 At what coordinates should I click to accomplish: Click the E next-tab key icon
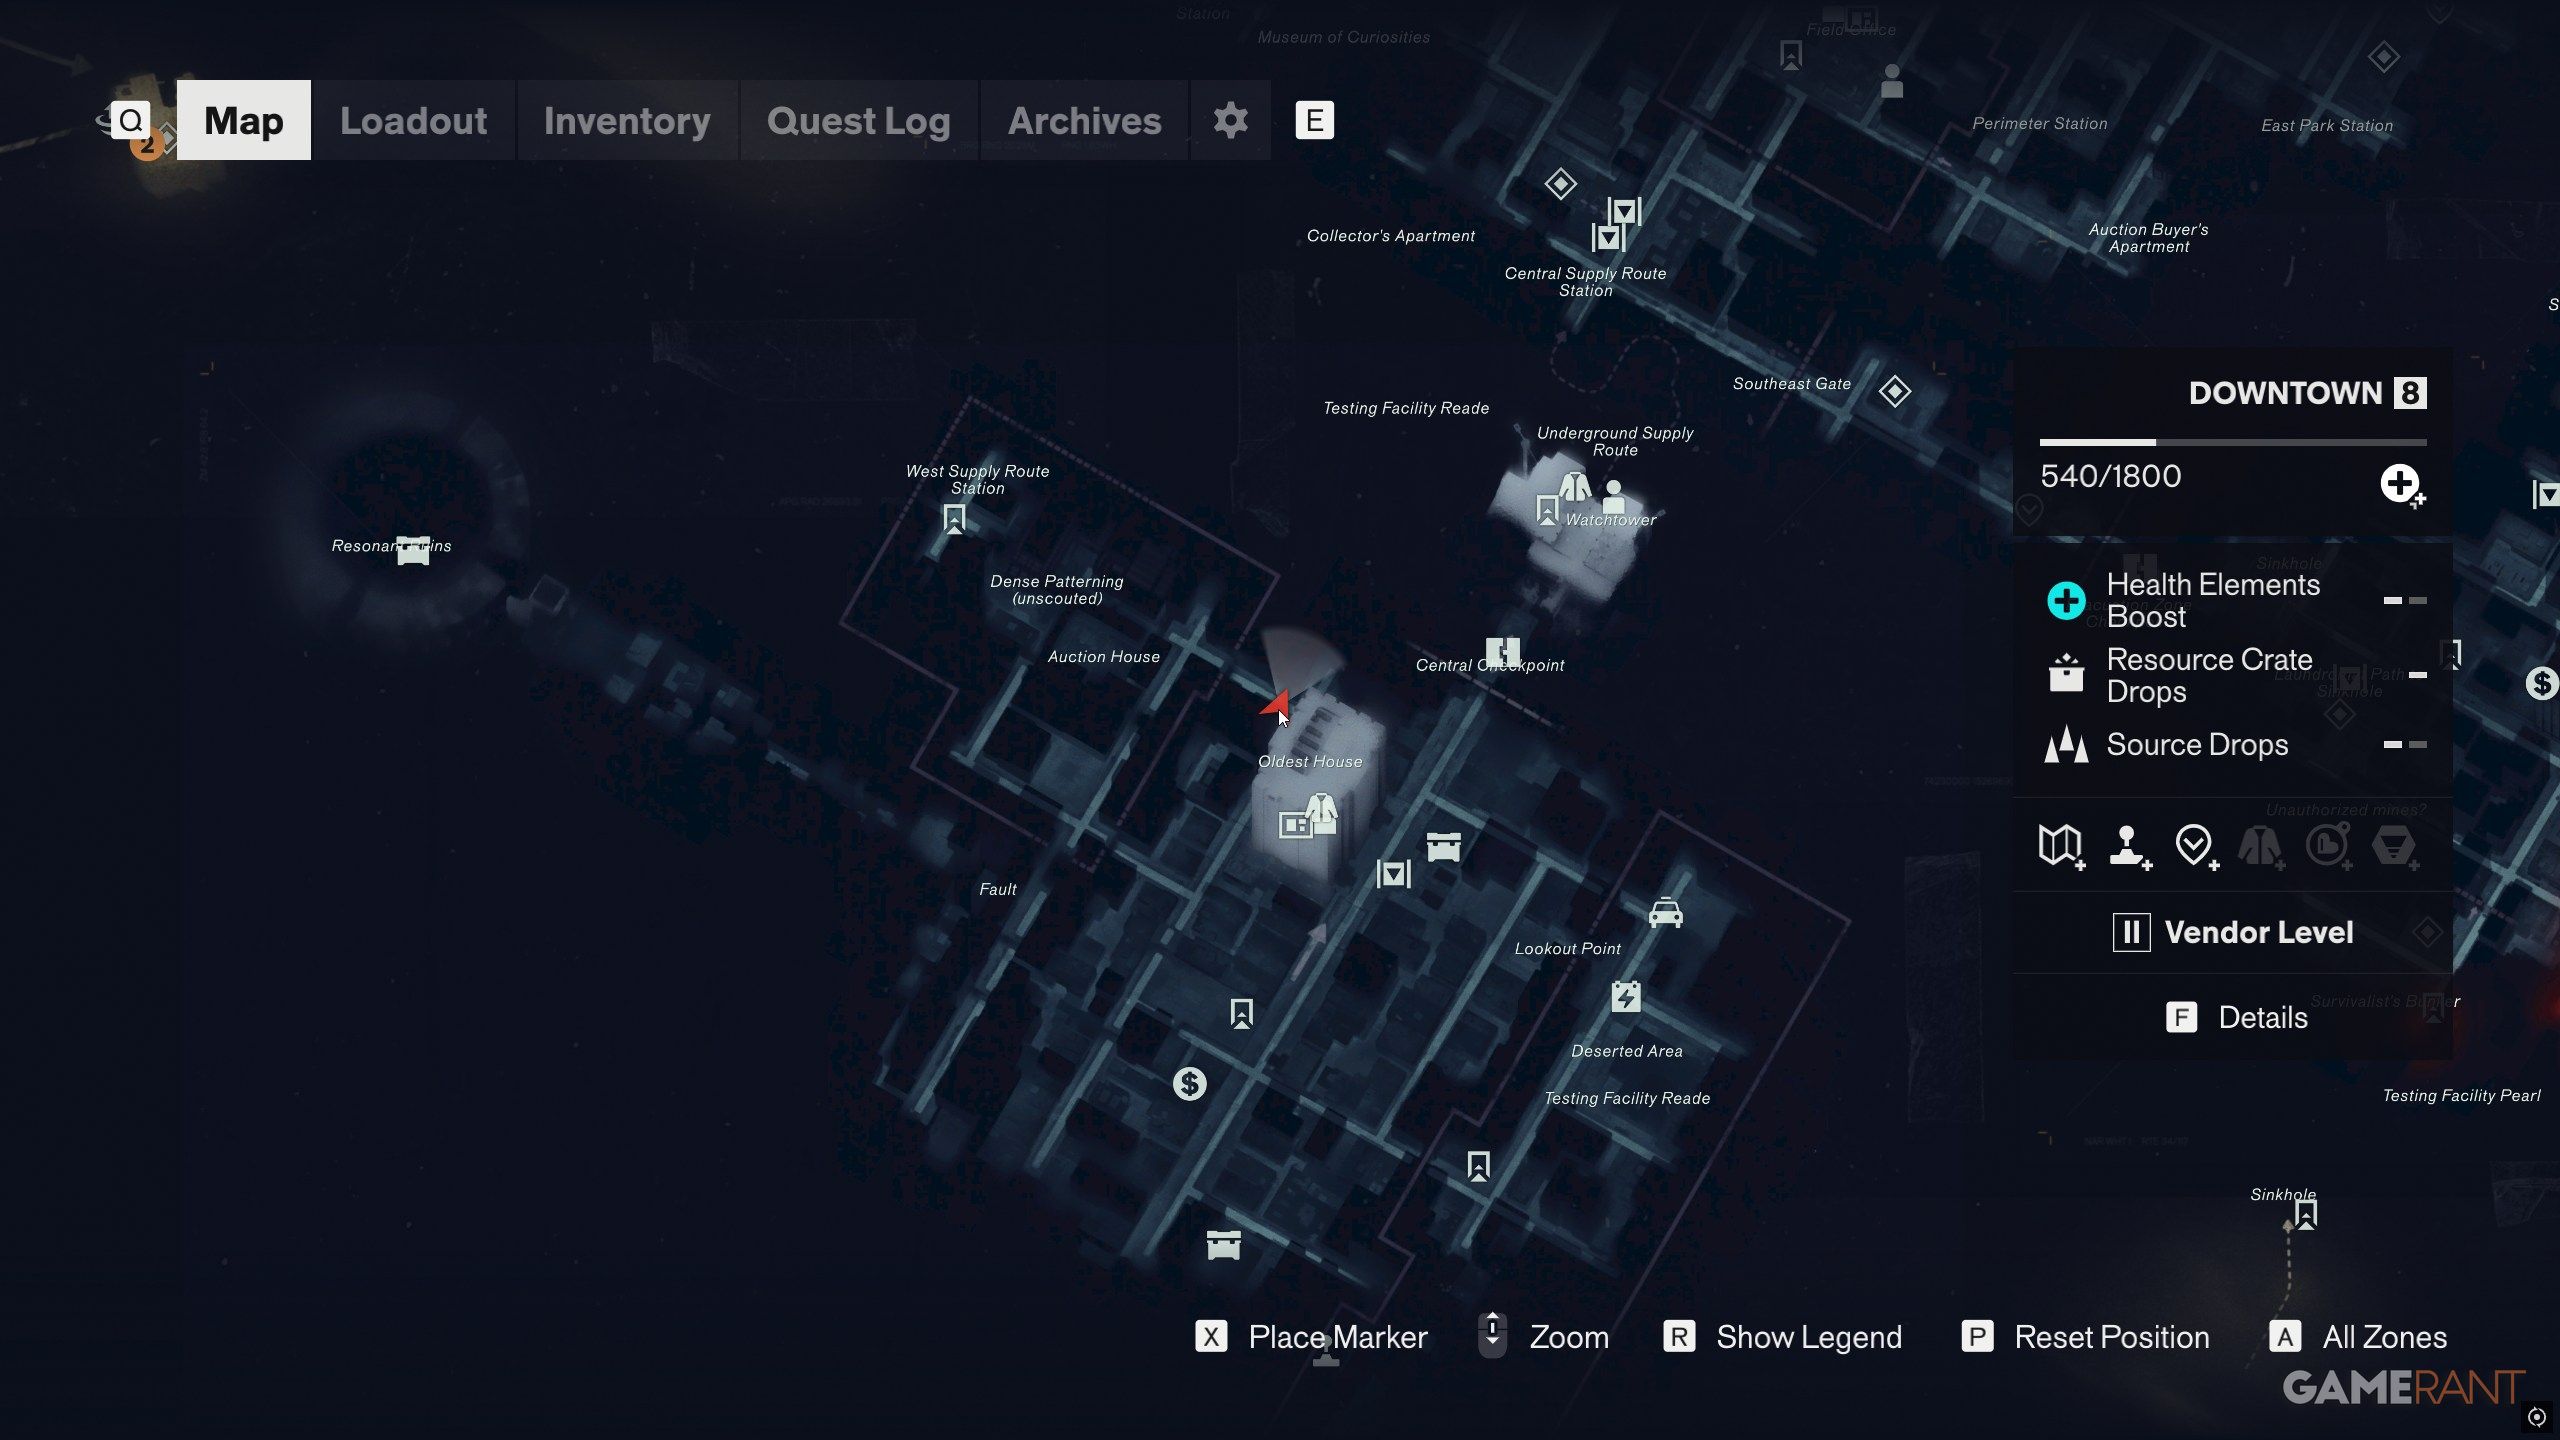pyautogui.click(x=1314, y=120)
